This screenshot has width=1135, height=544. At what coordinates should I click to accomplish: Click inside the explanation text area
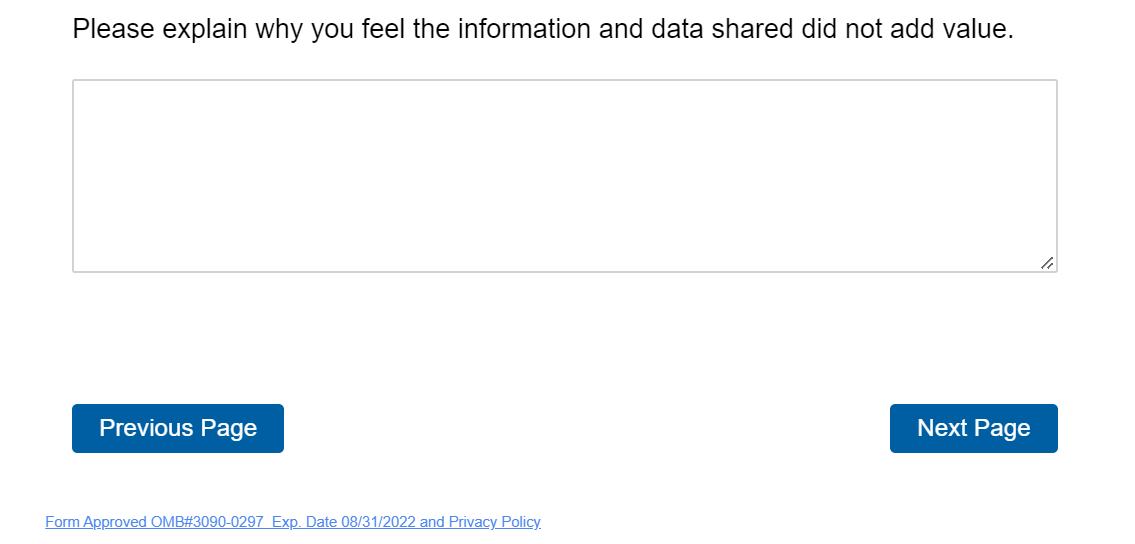tap(564, 176)
